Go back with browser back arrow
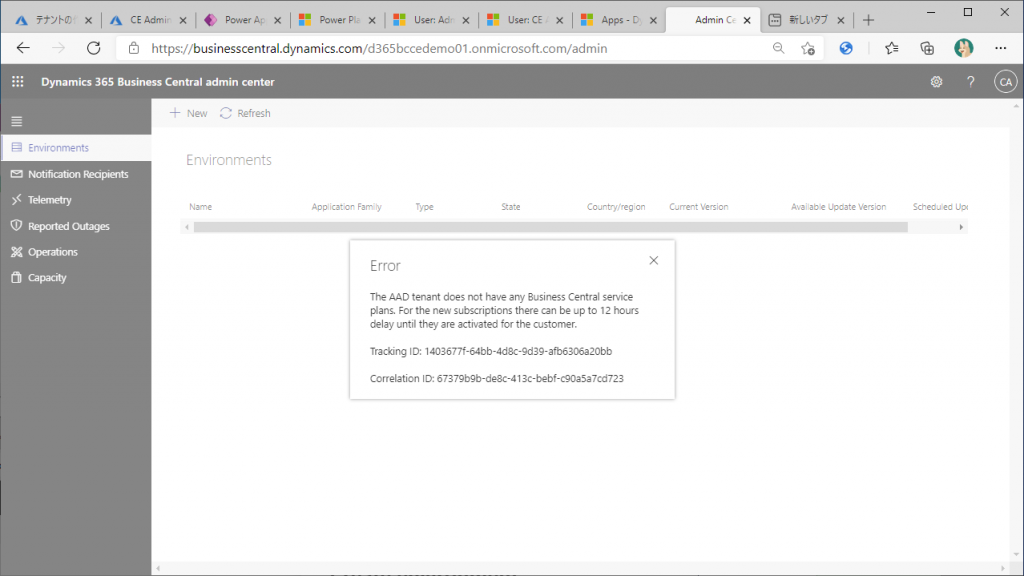This screenshot has width=1024, height=576. 24,48
